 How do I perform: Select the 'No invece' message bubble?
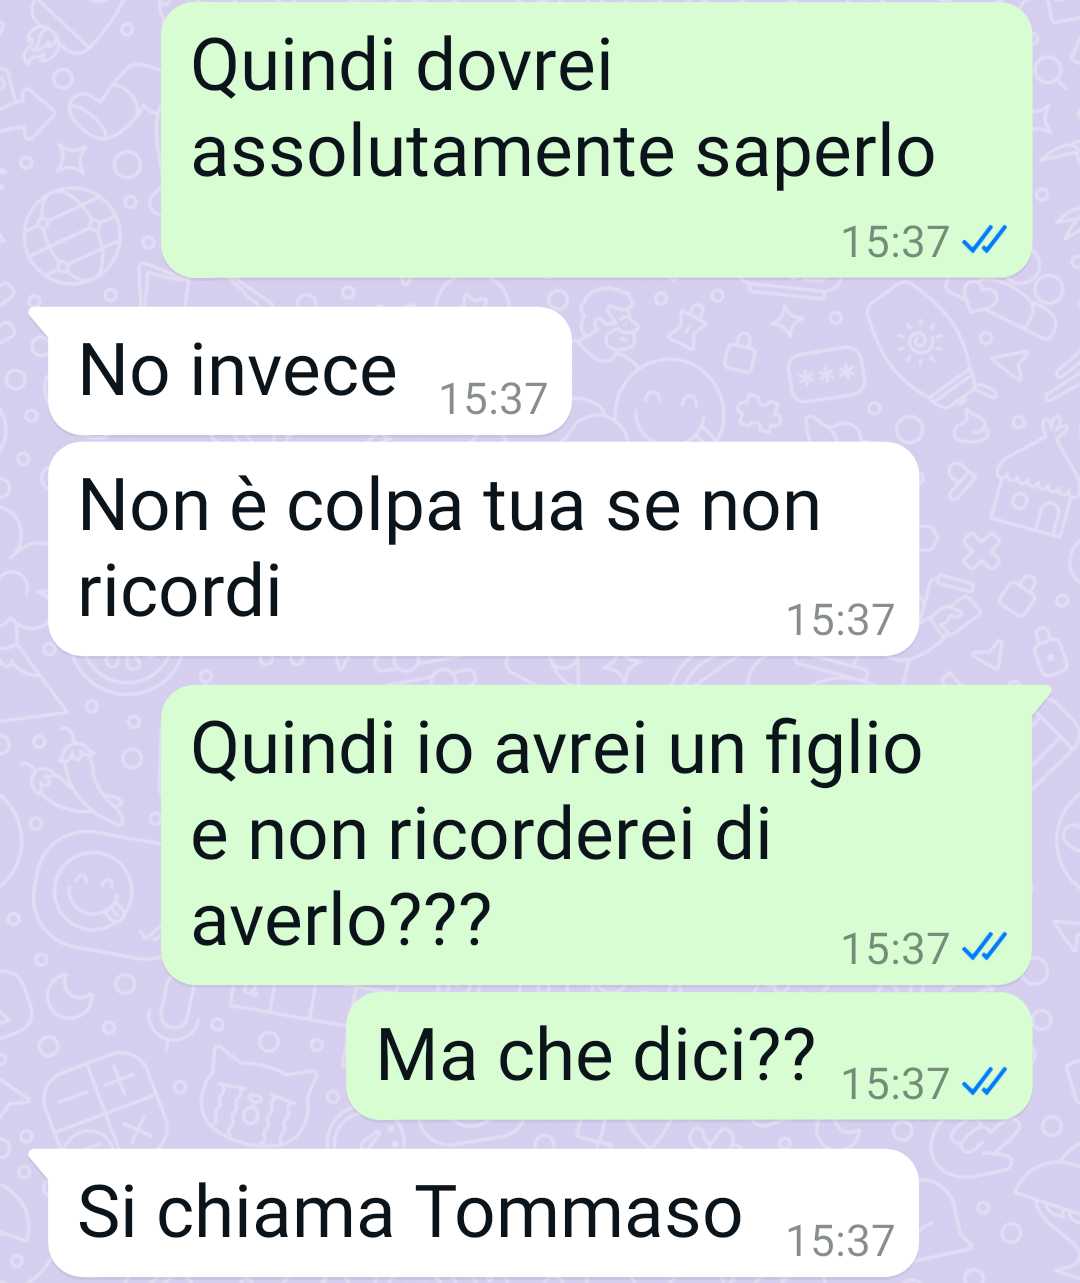pos(310,371)
